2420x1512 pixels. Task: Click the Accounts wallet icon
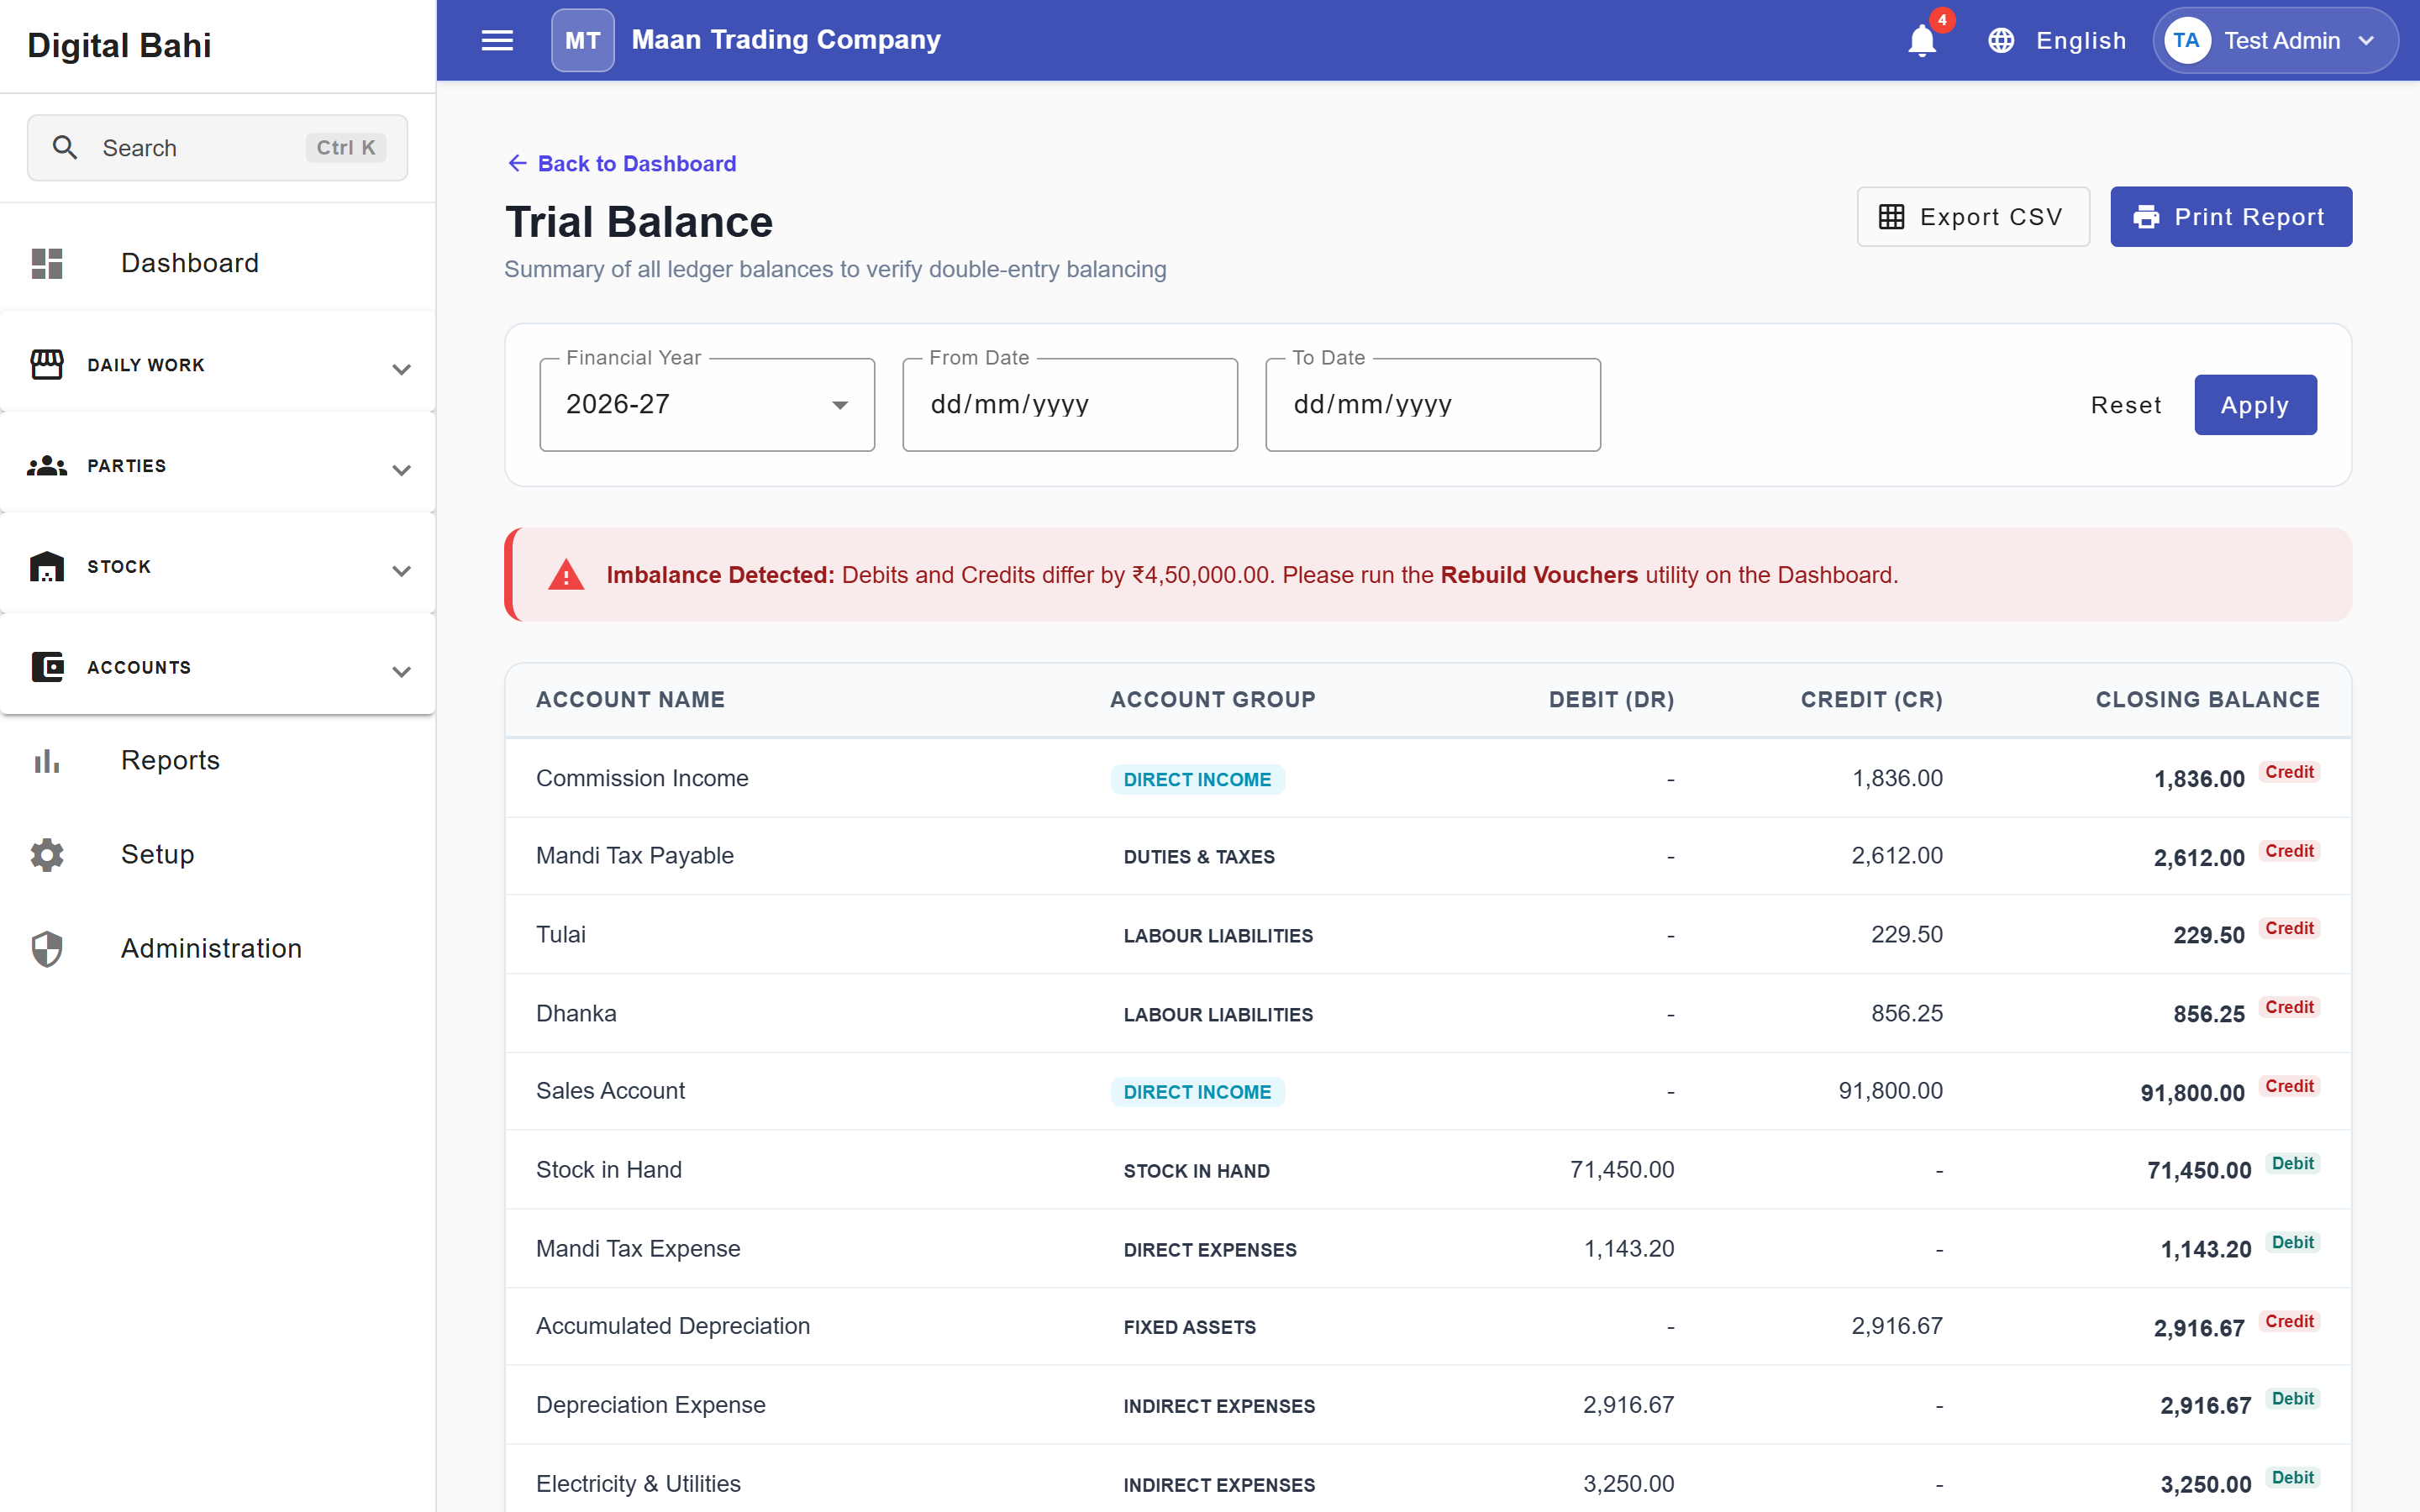(47, 667)
